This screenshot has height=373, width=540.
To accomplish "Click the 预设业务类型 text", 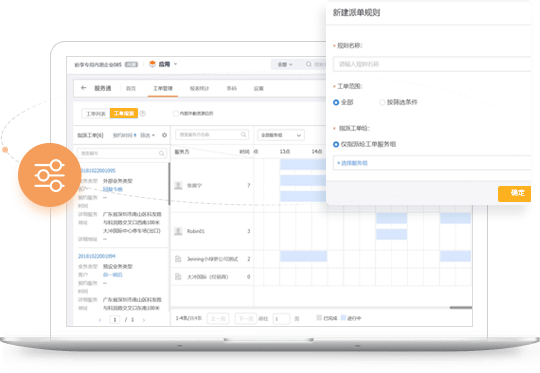I will click(118, 266).
